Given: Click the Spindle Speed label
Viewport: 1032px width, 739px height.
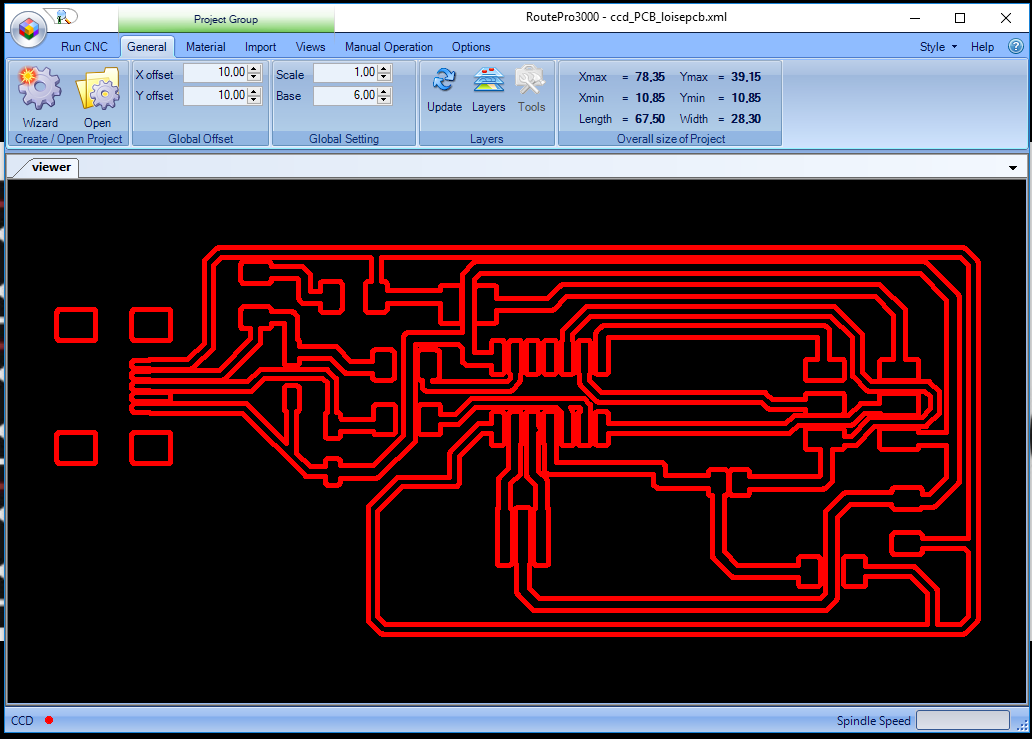Looking at the screenshot, I should pyautogui.click(x=873, y=721).
